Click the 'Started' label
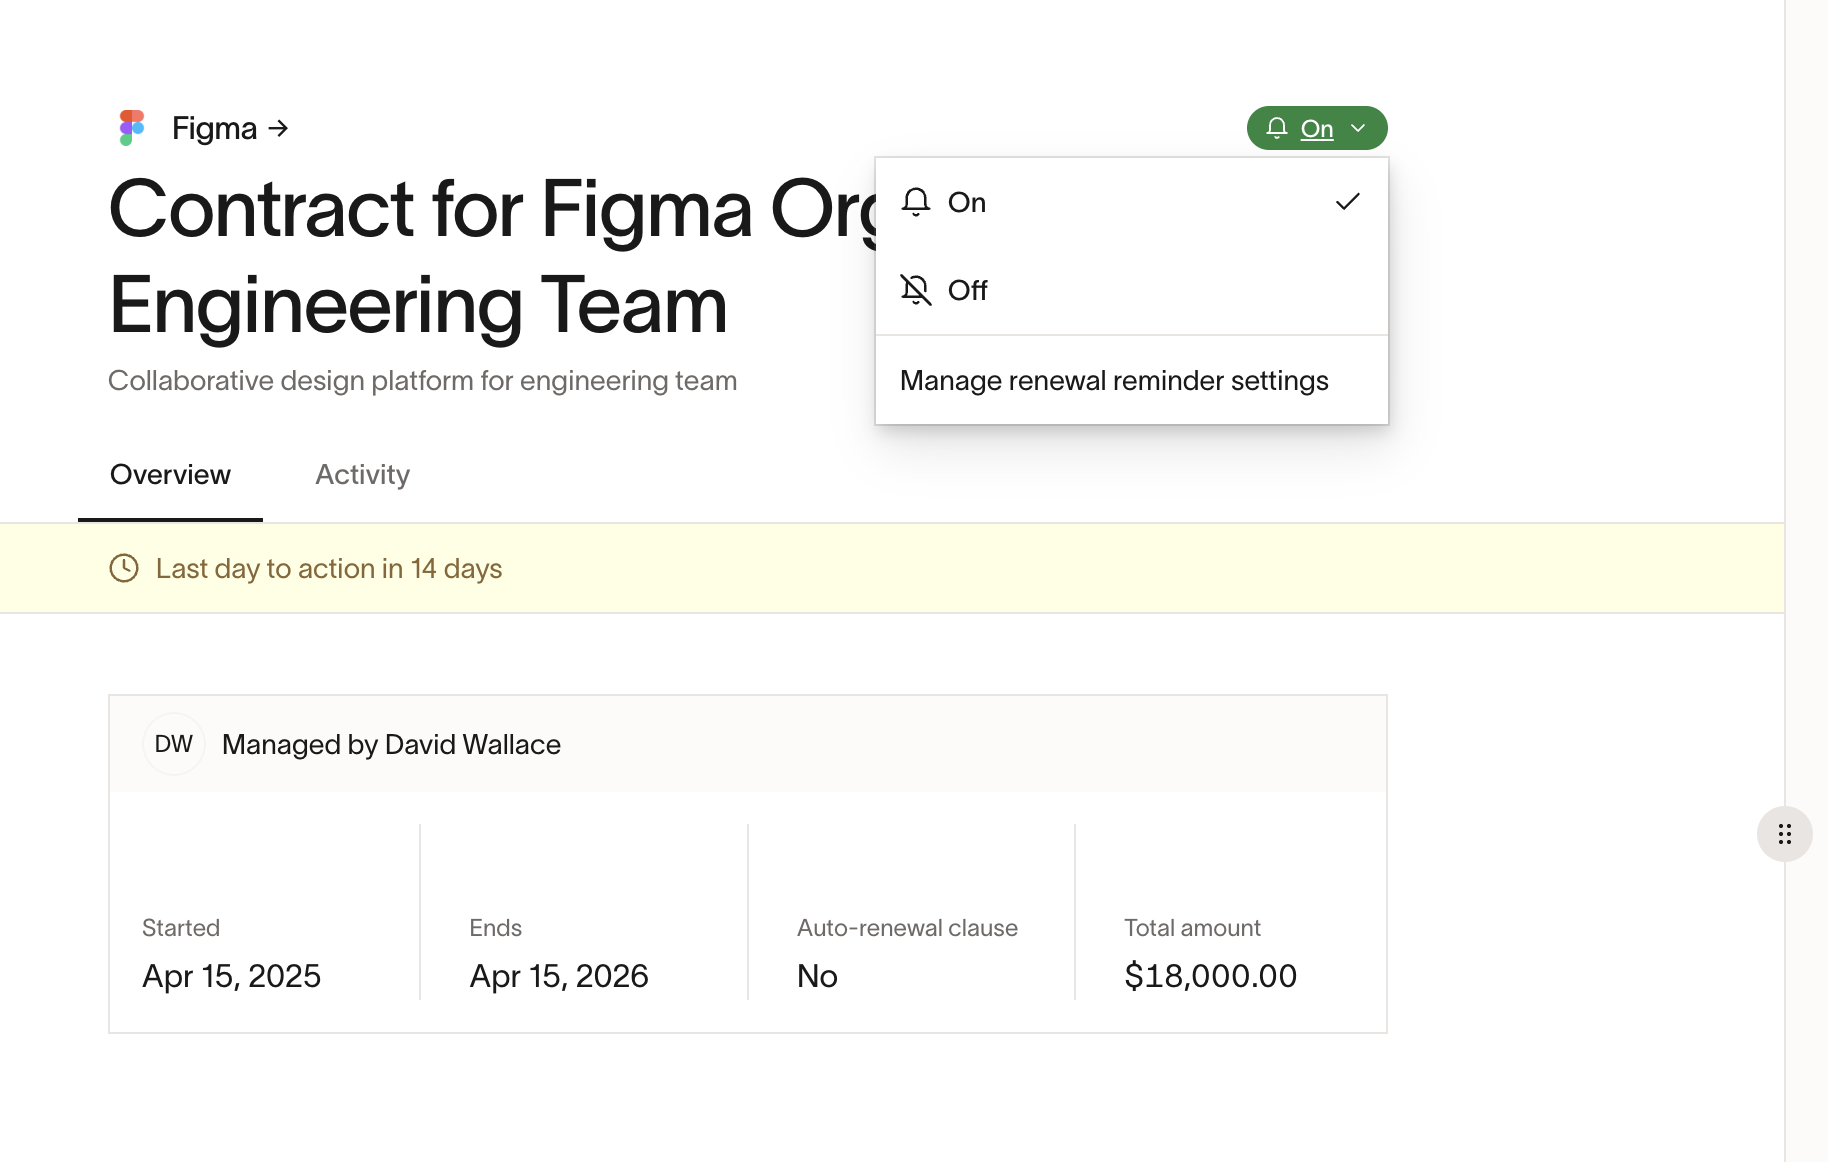This screenshot has width=1828, height=1162. point(181,928)
